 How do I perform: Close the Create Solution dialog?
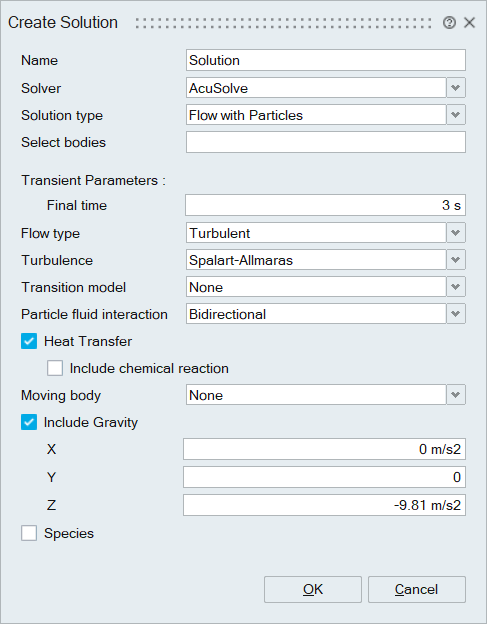point(470,23)
